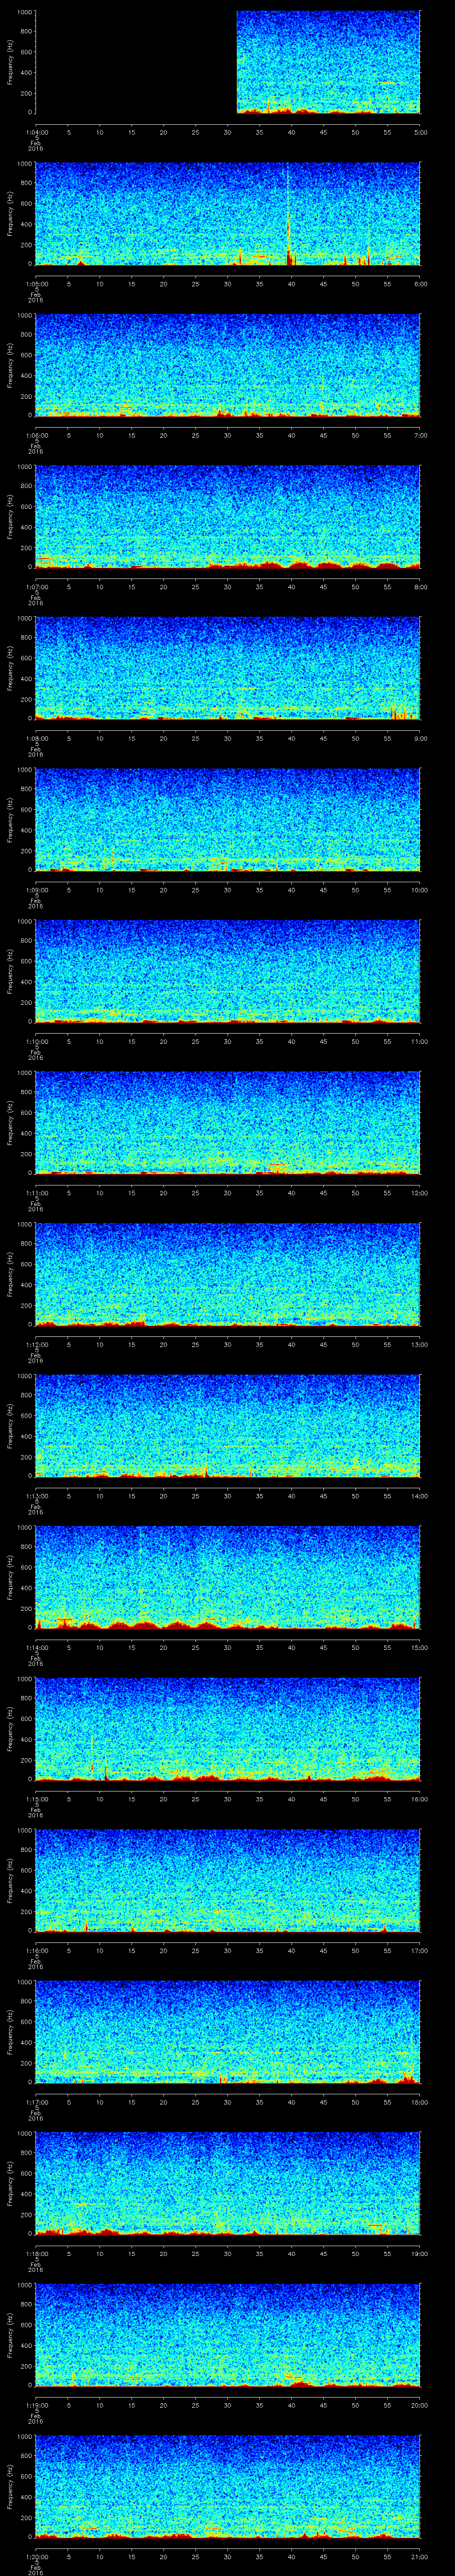The image size is (455, 2576).
Task: Click the 30 tick under the 1:05:00 panel
Action: click(228, 284)
